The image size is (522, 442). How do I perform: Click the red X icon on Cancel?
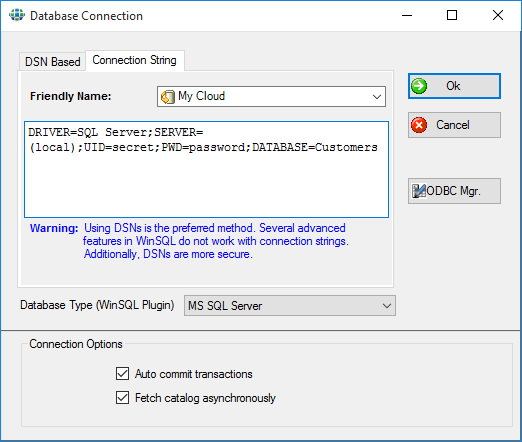pos(419,125)
